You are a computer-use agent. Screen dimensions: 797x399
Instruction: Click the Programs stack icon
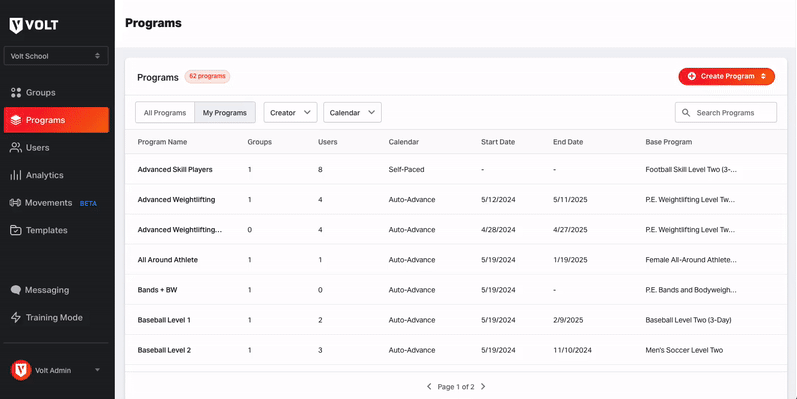pos(16,120)
